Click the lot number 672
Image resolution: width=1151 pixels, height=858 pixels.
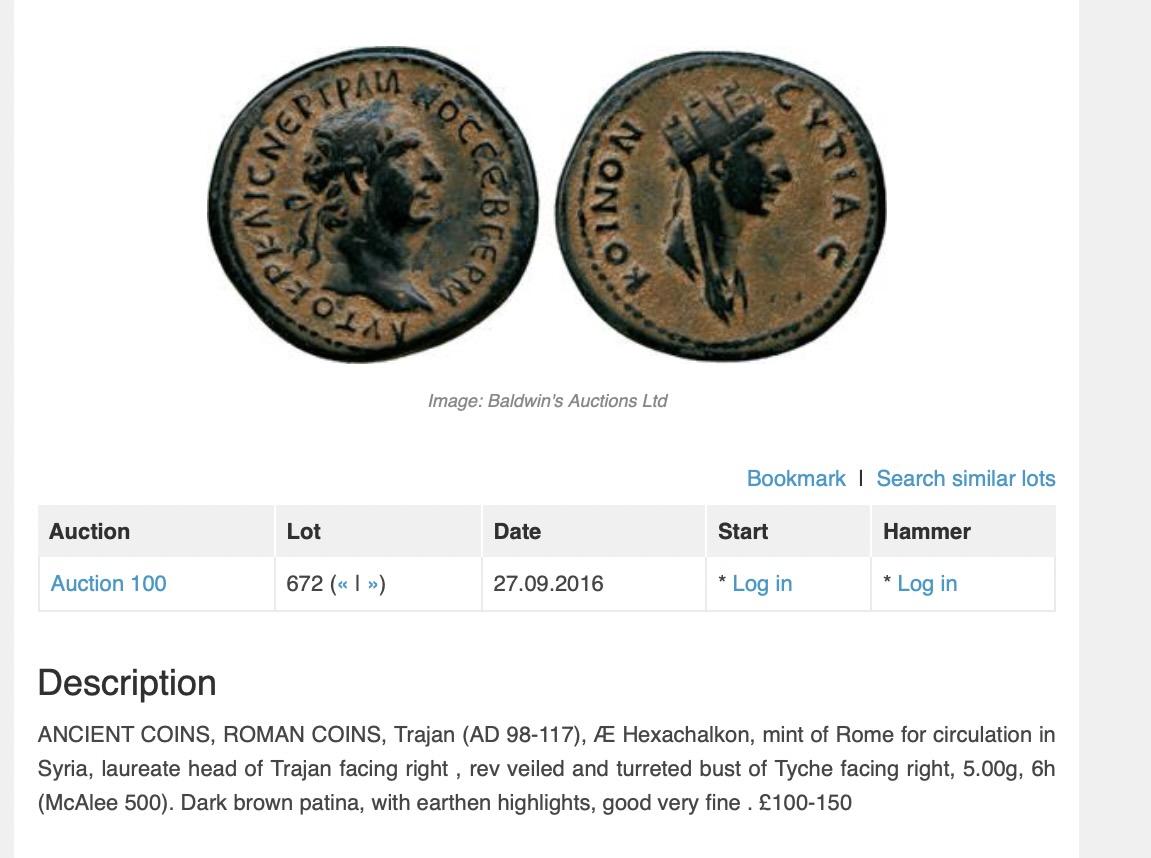point(304,584)
